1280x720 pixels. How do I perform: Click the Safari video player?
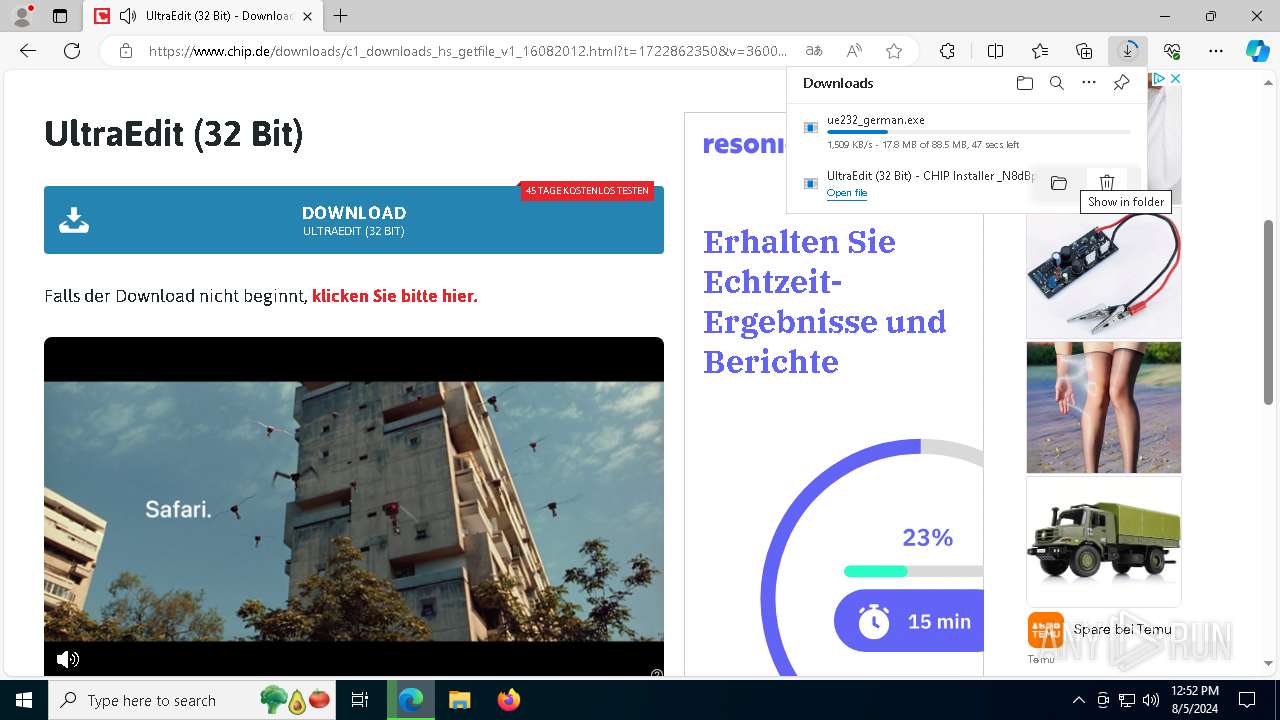354,508
